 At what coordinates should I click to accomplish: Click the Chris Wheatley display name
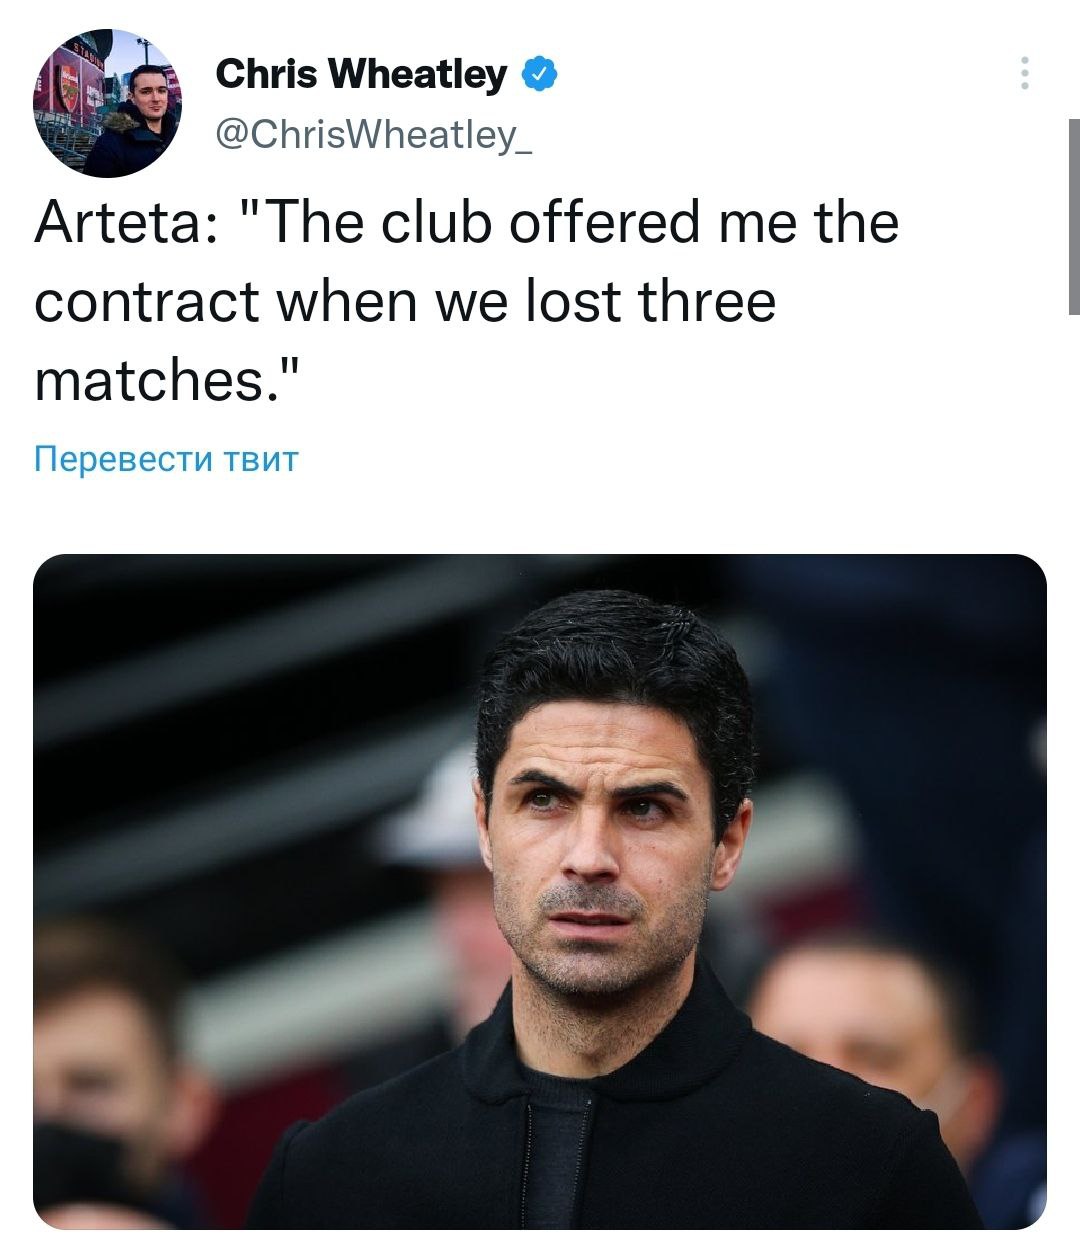[361, 74]
